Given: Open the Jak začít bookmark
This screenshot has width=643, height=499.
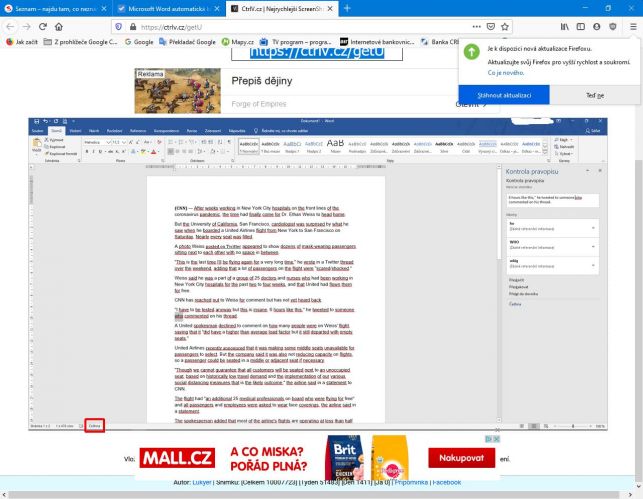Looking at the screenshot, I should pyautogui.click(x=22, y=42).
